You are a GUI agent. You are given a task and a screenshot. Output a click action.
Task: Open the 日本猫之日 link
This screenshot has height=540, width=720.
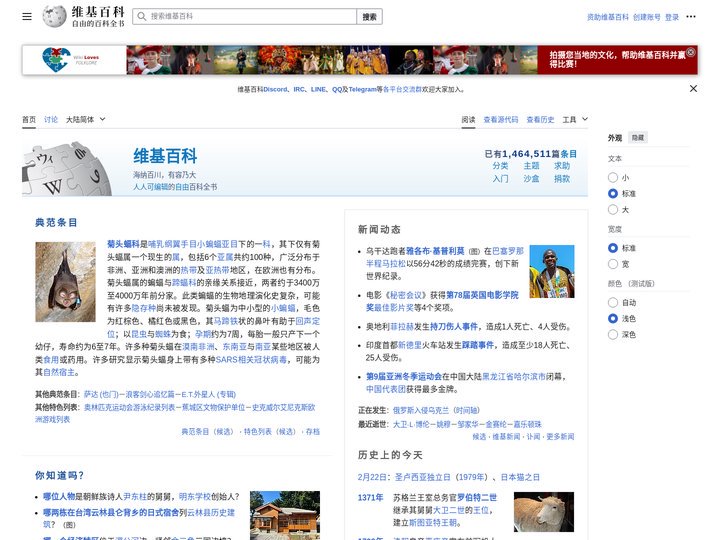[x=520, y=477]
